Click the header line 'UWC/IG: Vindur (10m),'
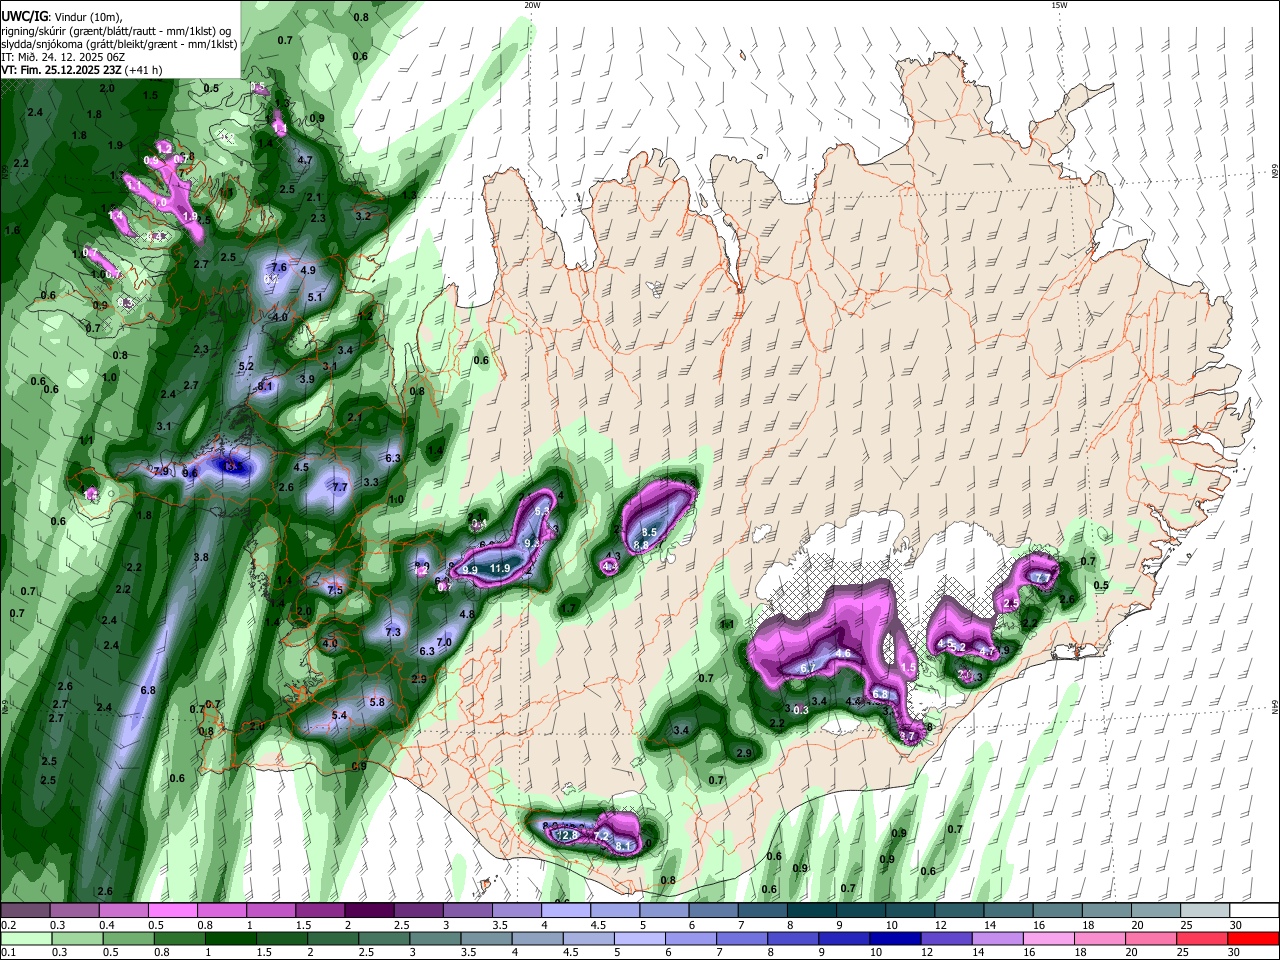The image size is (1280, 960). coord(60,16)
